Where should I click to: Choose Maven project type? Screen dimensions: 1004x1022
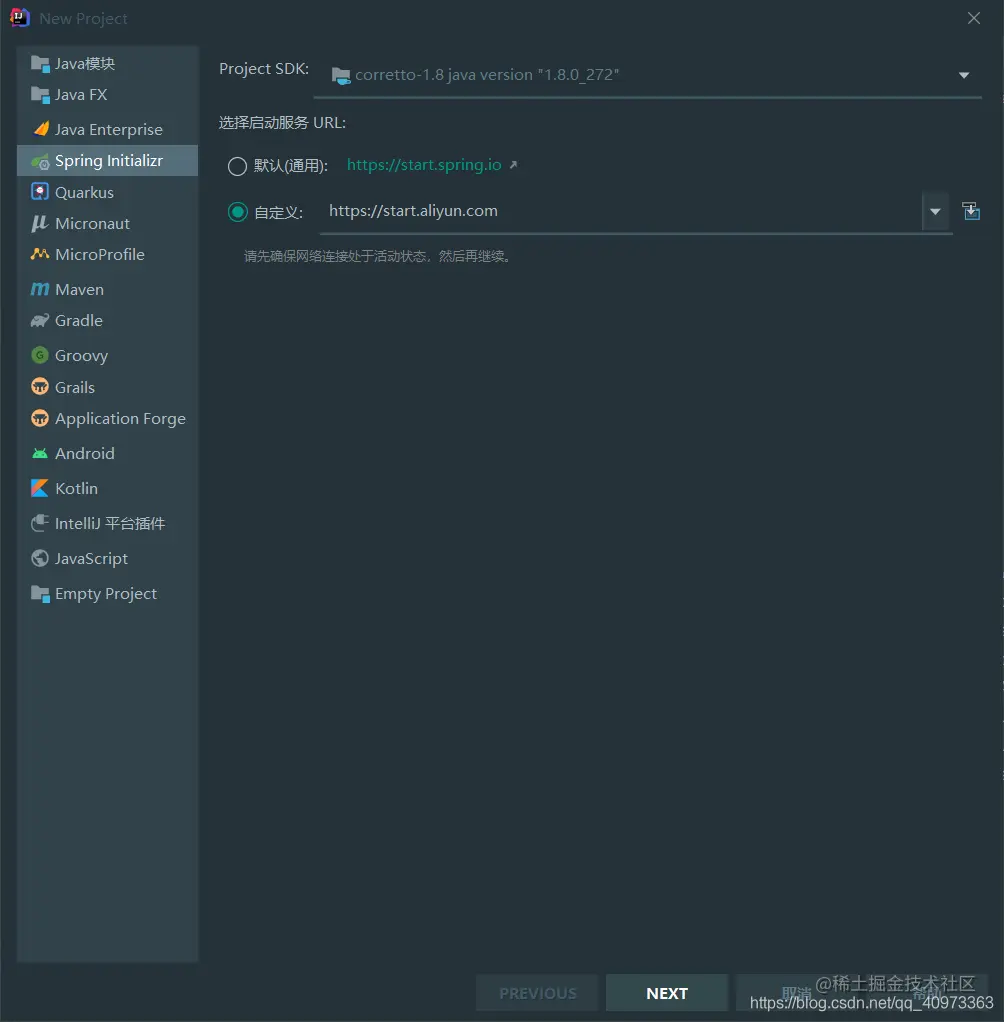pos(108,289)
